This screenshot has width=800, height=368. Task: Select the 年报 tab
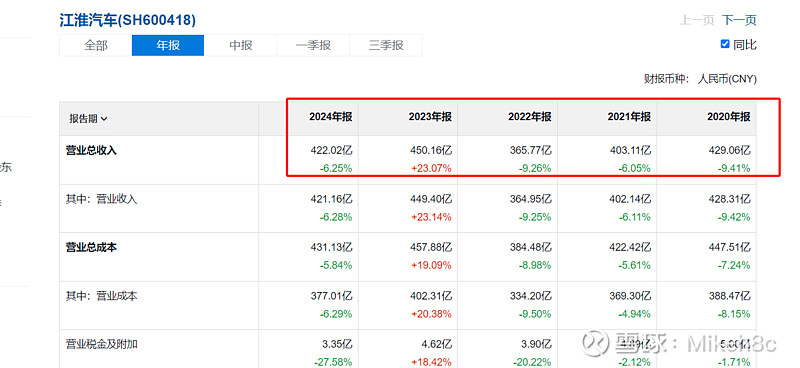(x=168, y=45)
